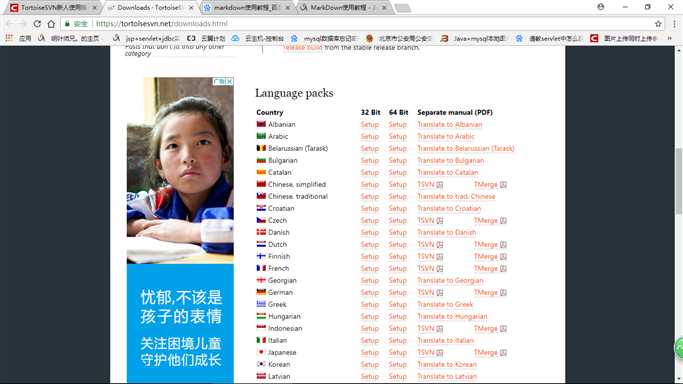
Task: Bookmark this page with the star icon
Action: pyautogui.click(x=658, y=24)
